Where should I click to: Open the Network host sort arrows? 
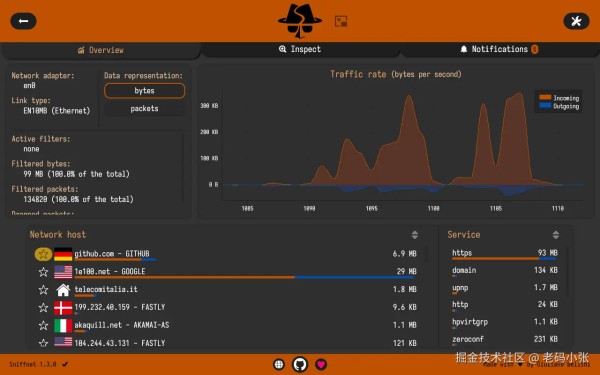pos(415,235)
